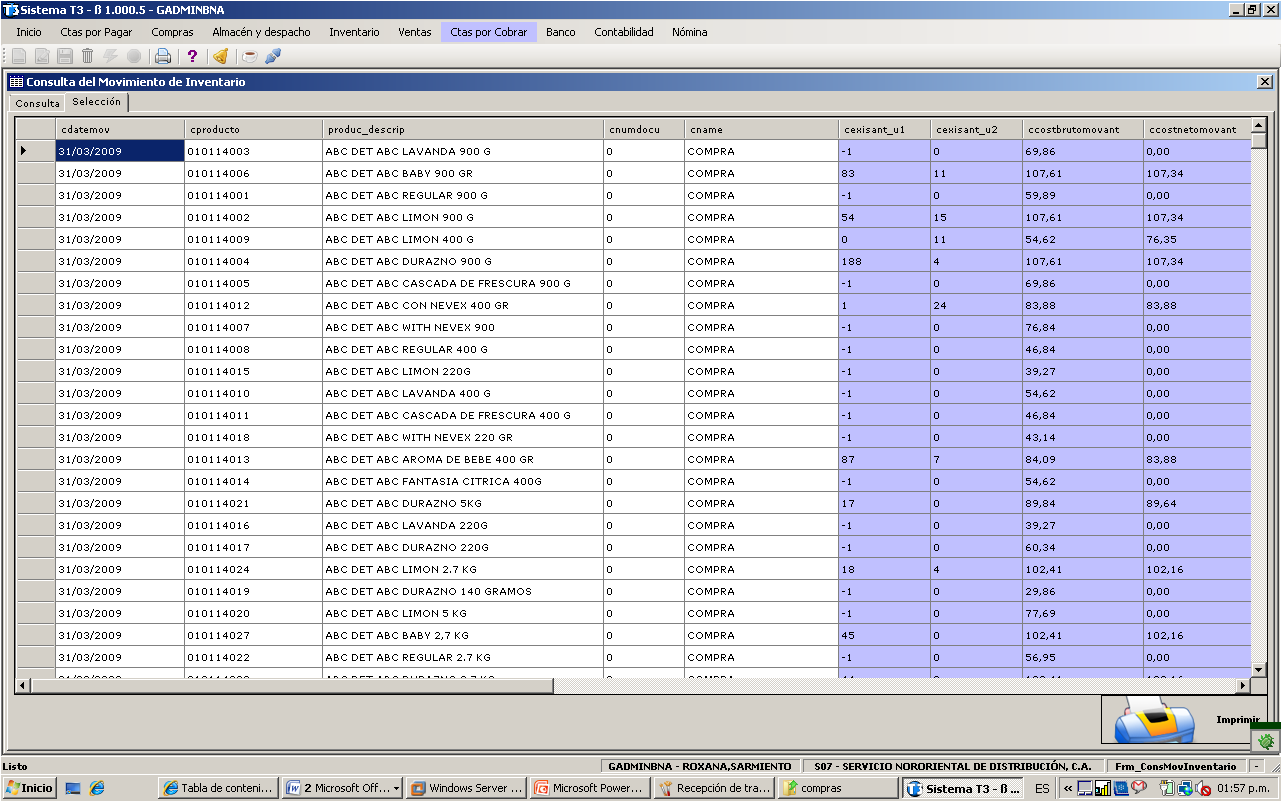Open the Nómina menu
Image resolution: width=1282 pixels, height=802 pixels.
point(689,32)
